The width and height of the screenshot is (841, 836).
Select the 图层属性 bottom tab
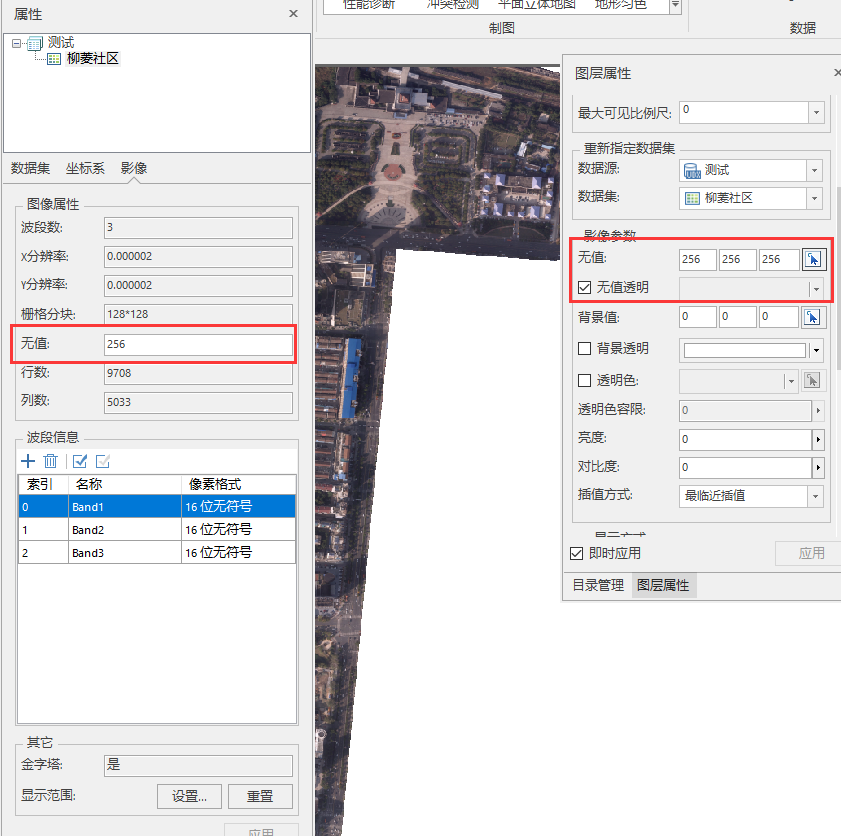click(663, 585)
